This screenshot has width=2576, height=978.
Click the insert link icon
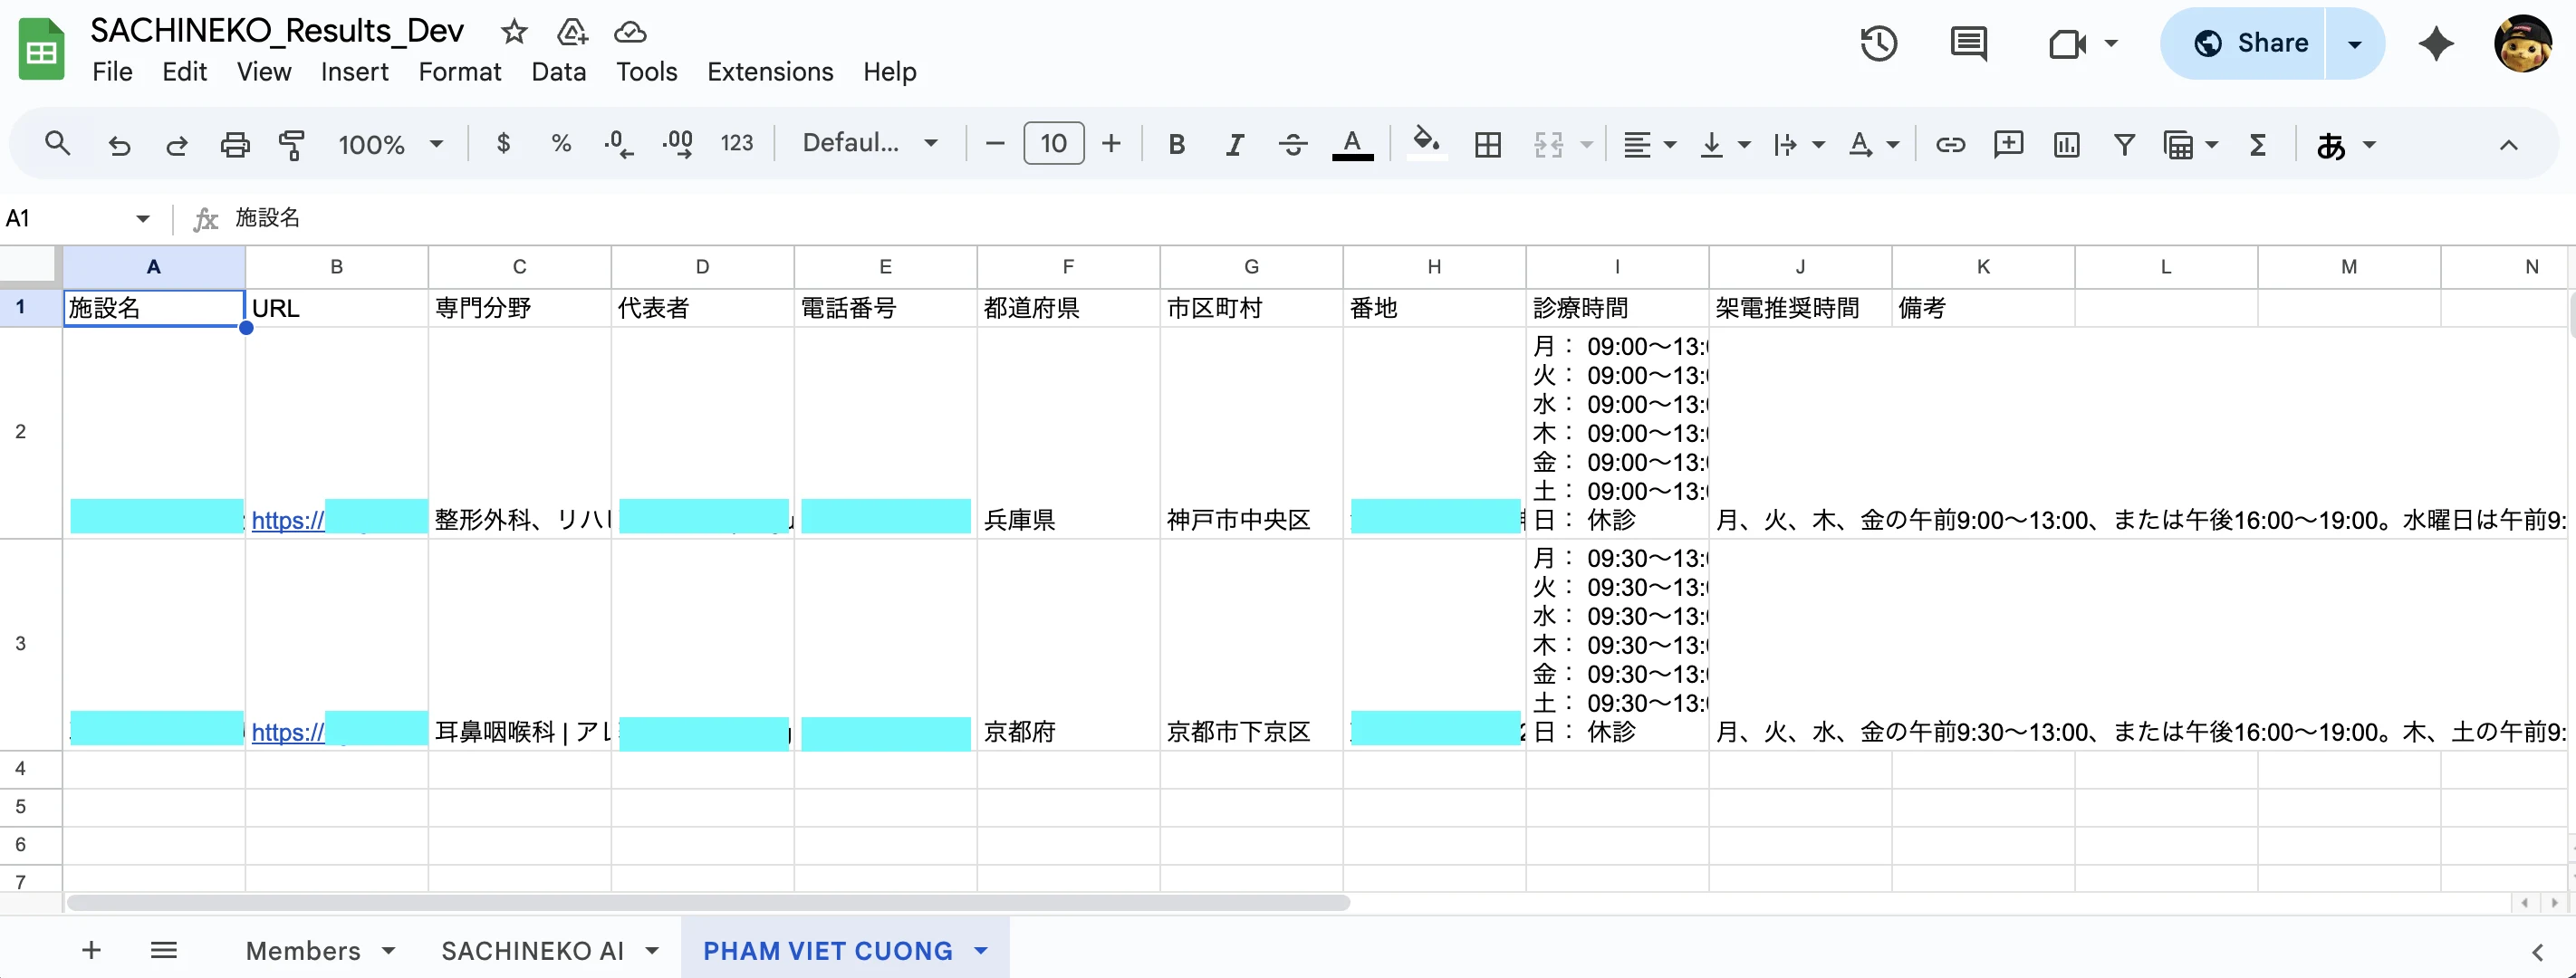(x=1949, y=144)
